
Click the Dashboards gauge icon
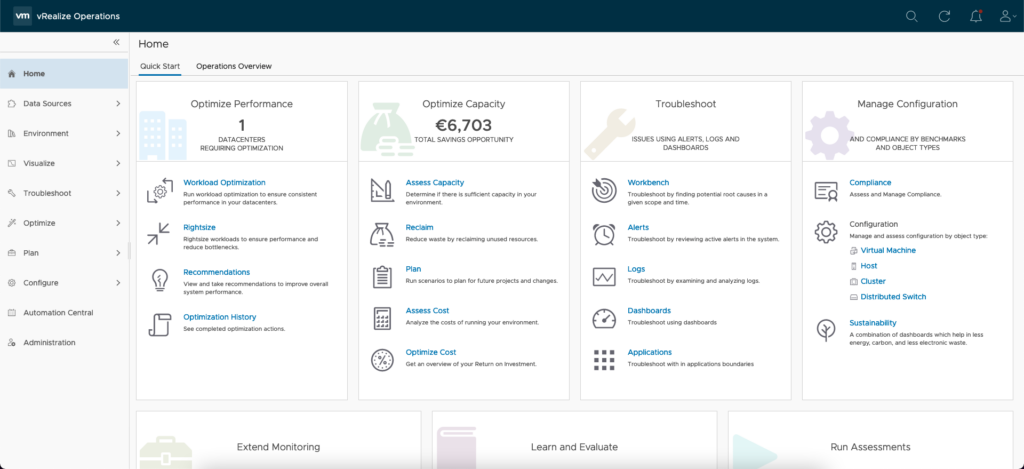[x=603, y=319]
